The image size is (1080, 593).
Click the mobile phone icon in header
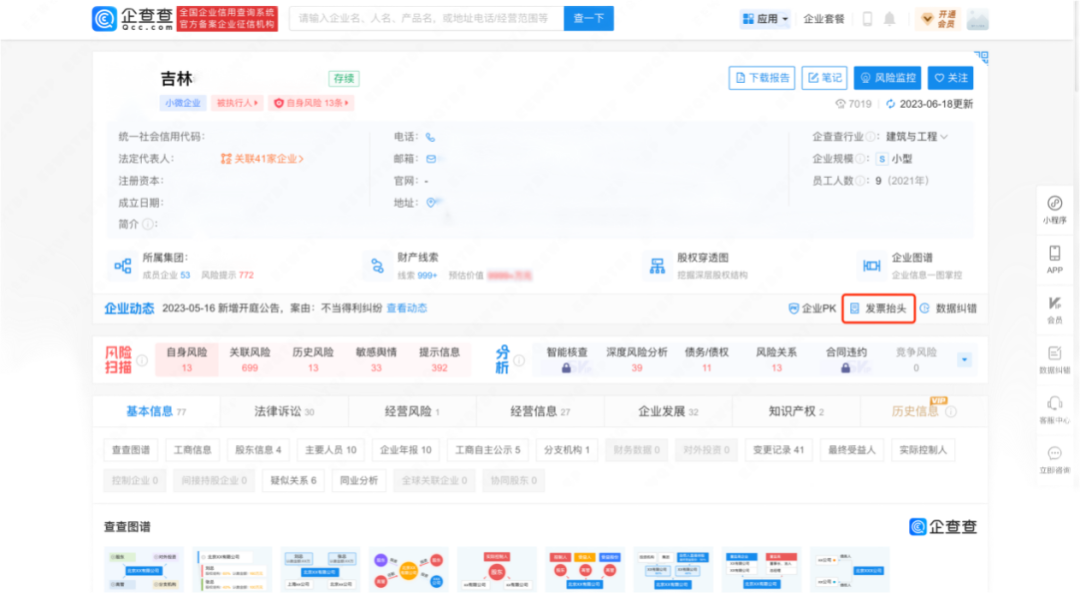pyautogui.click(x=867, y=19)
